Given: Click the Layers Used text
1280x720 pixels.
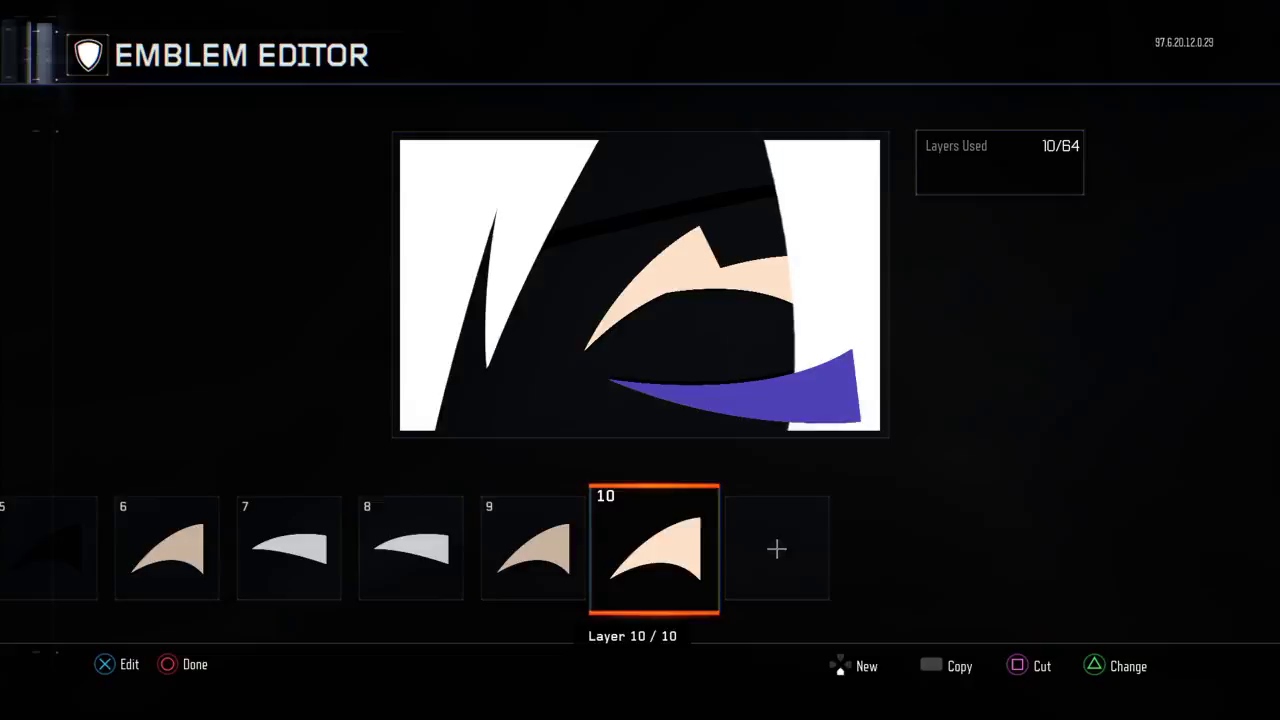Looking at the screenshot, I should (x=956, y=146).
